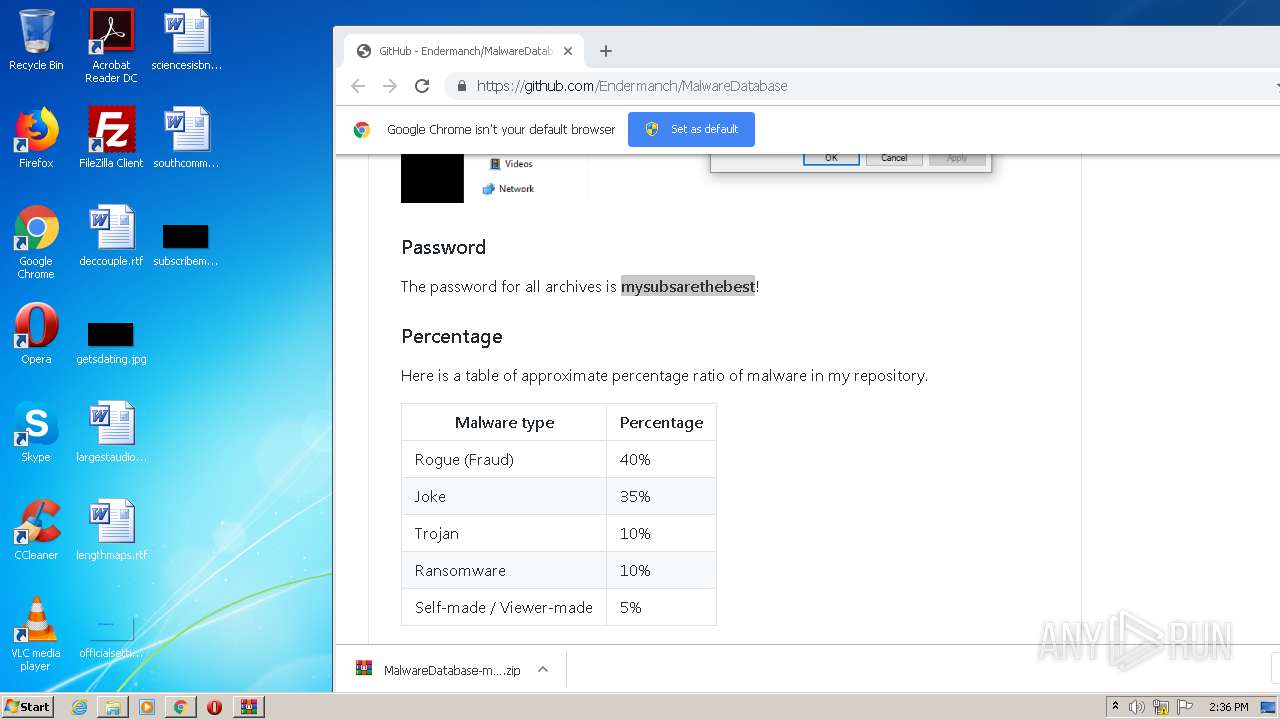
Task: Click the Percentage column header in table
Action: coord(661,423)
